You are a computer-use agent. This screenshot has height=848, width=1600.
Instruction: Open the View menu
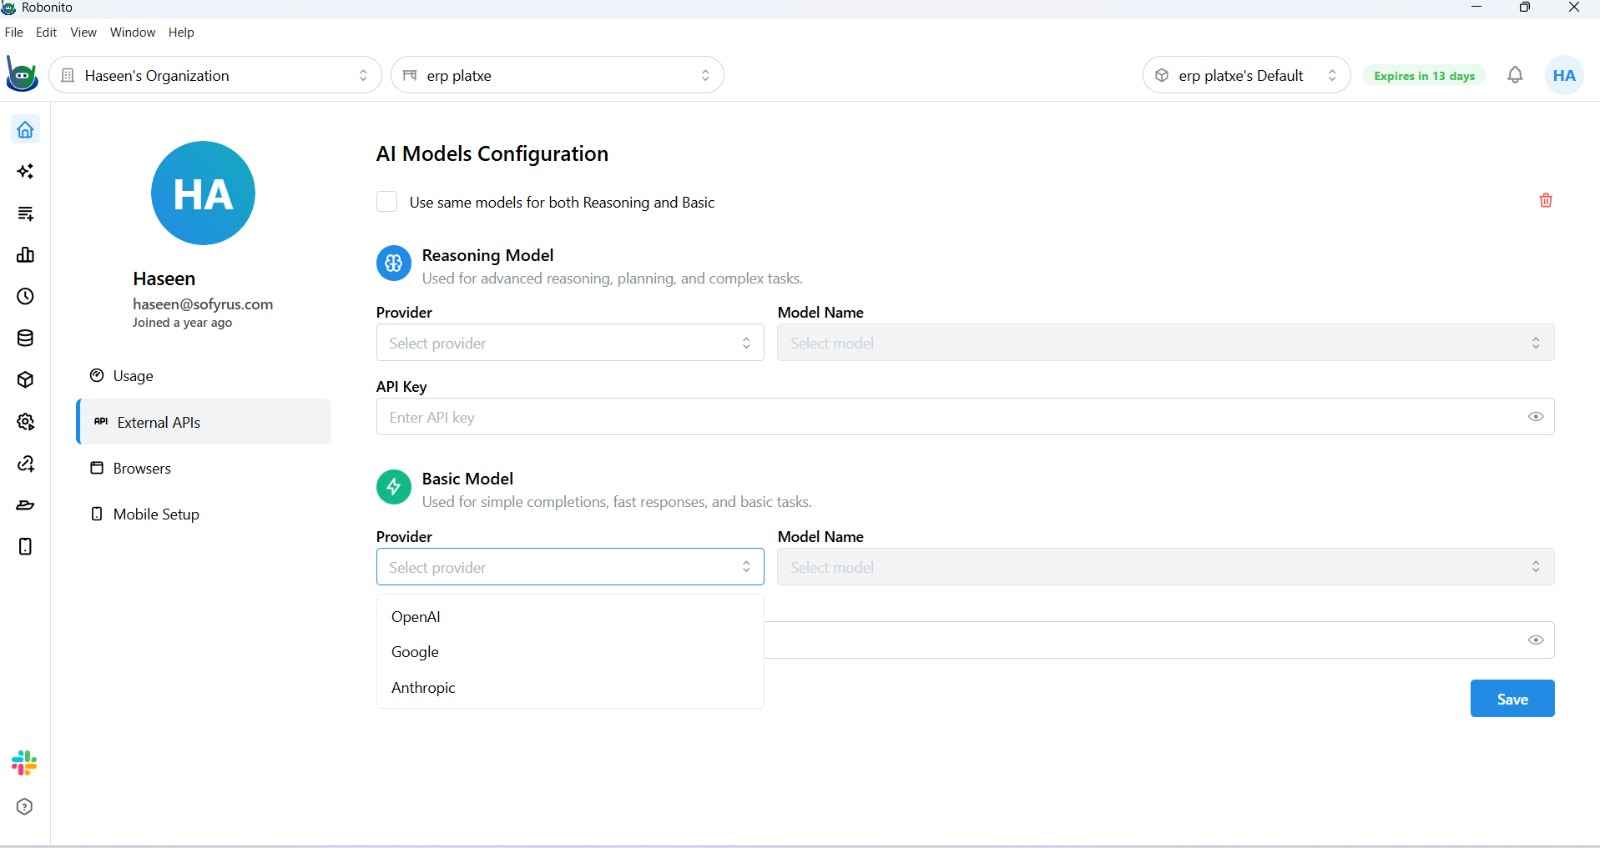tap(83, 32)
